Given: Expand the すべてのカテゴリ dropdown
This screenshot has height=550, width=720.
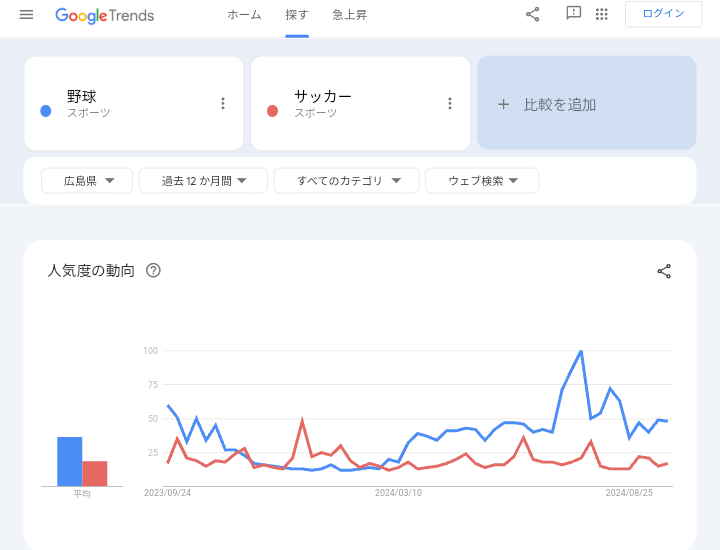Looking at the screenshot, I should tap(349, 181).
